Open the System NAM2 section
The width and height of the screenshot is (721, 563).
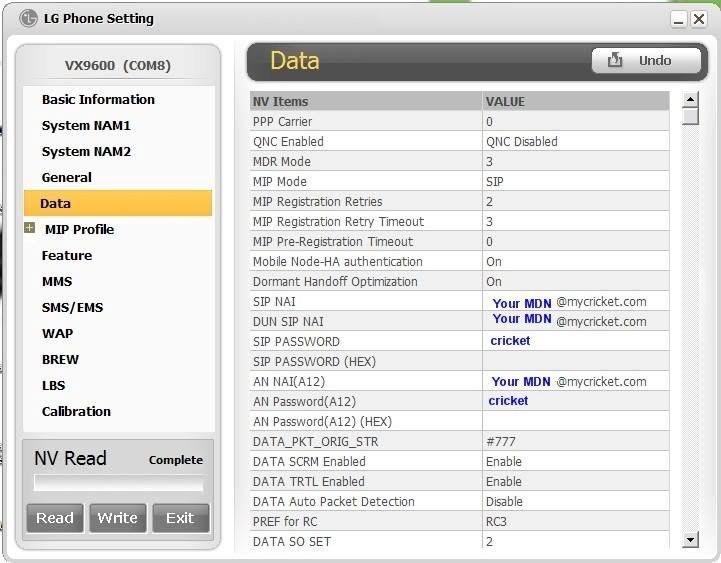(x=86, y=151)
